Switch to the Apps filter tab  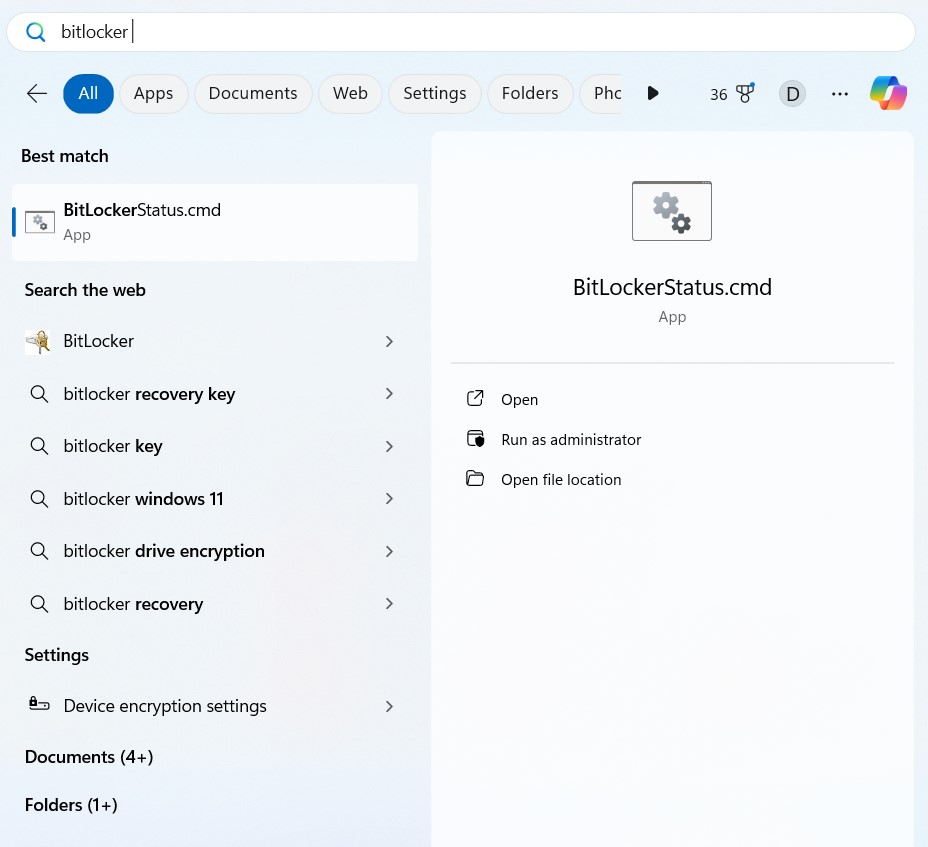[153, 94]
